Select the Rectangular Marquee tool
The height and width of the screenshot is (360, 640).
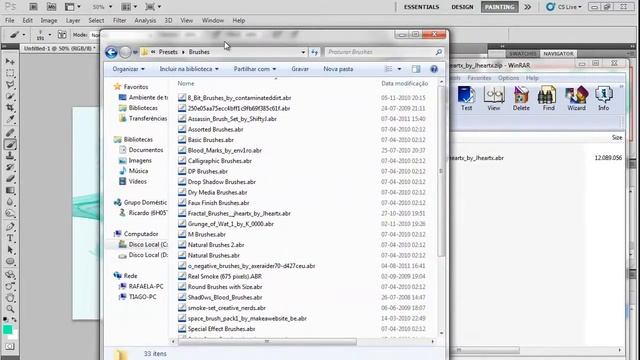10,73
